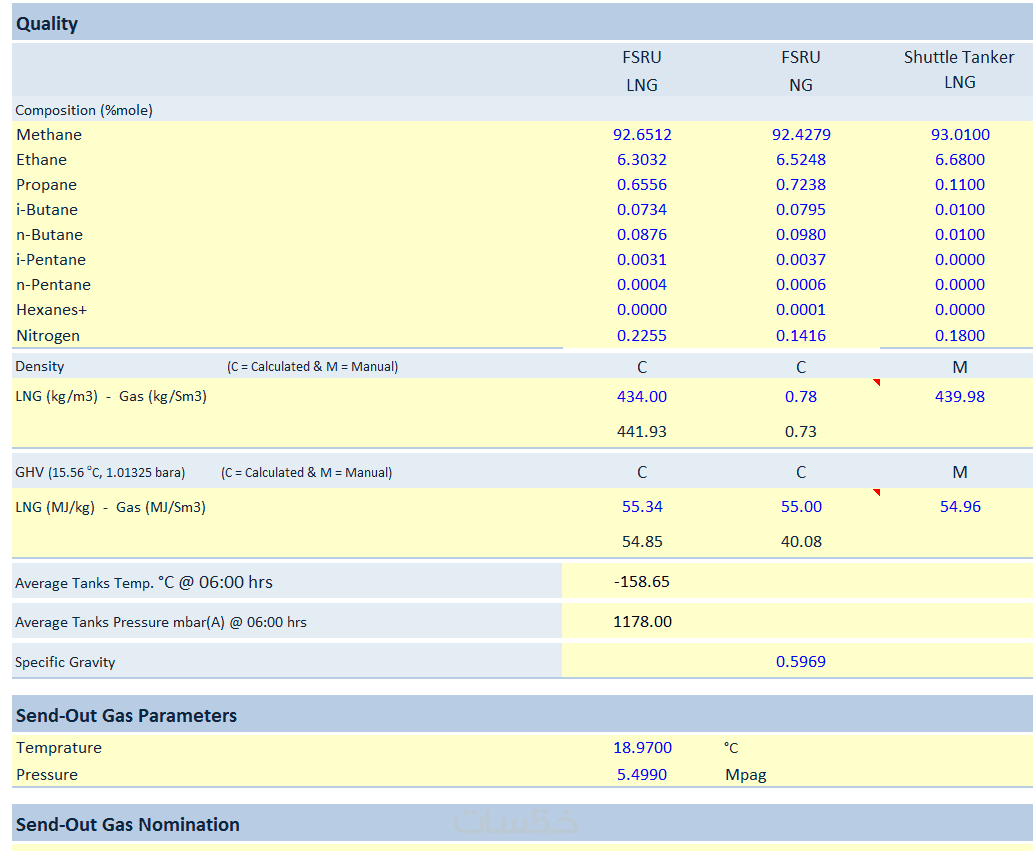Click the Temprature row label
1033x851 pixels.
coord(59,748)
